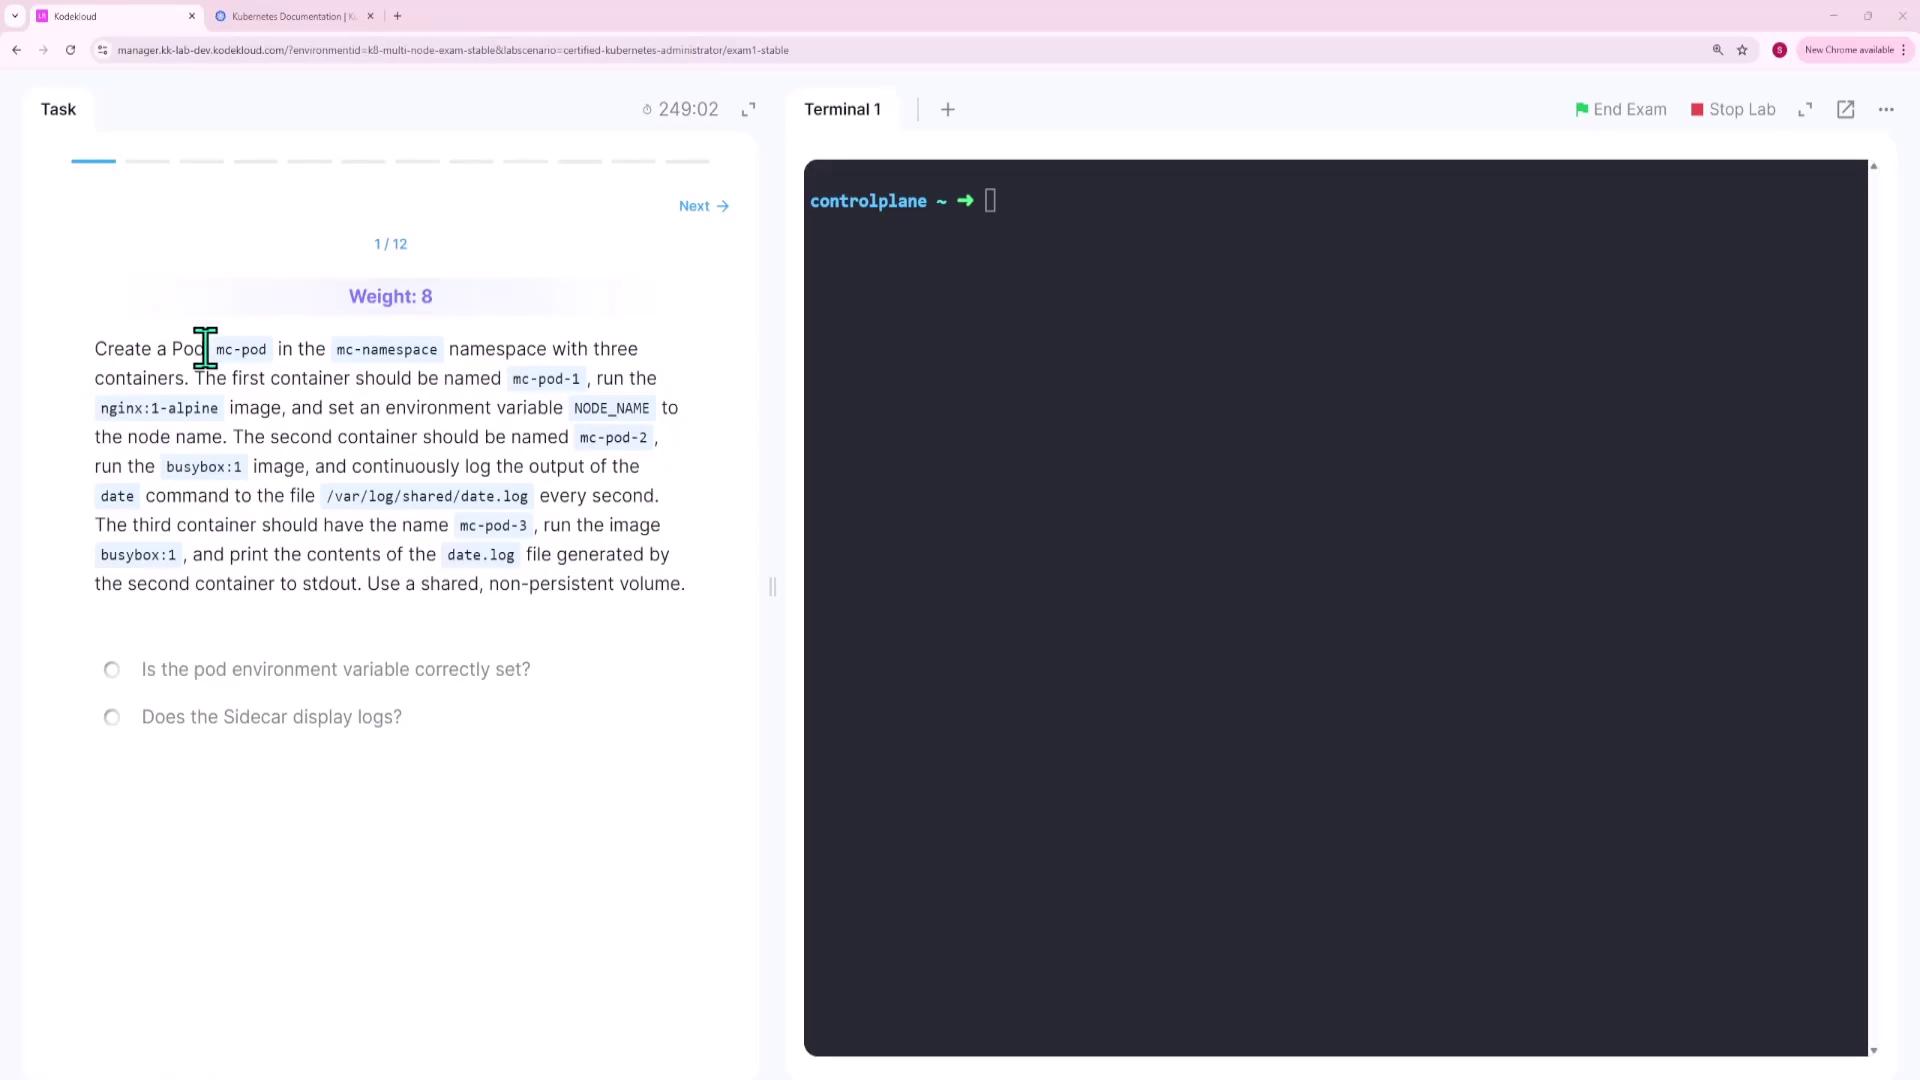Go to the Next question
The width and height of the screenshot is (1920, 1080).
coord(703,206)
